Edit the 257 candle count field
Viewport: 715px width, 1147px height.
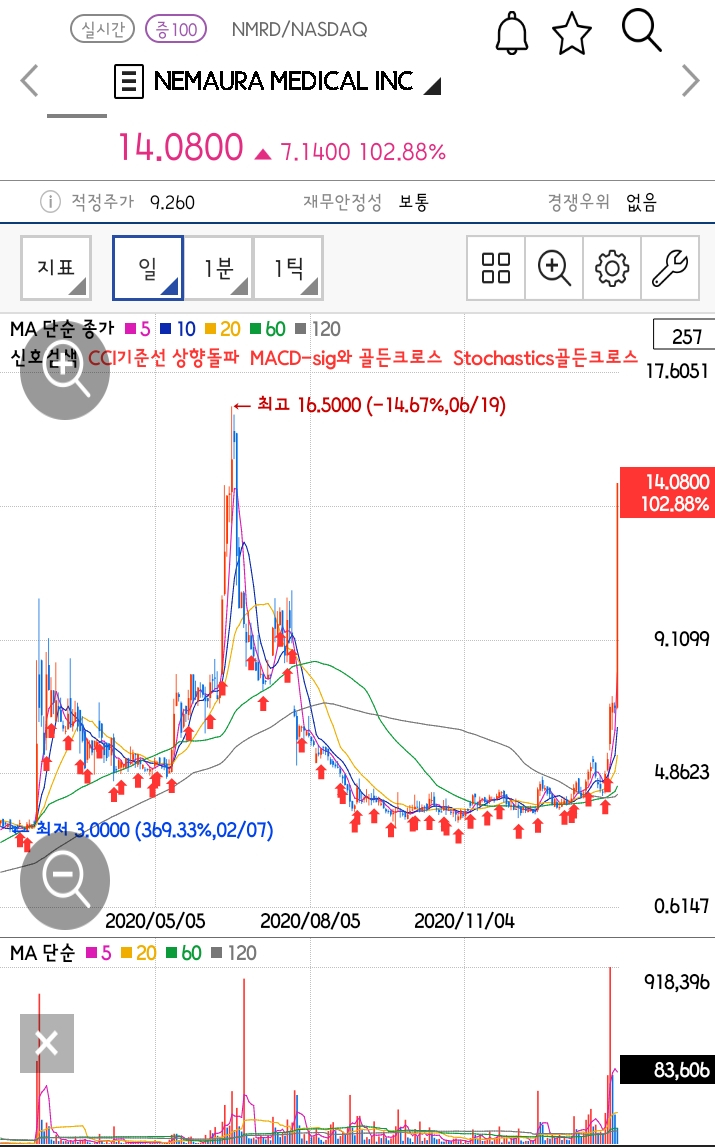684,336
